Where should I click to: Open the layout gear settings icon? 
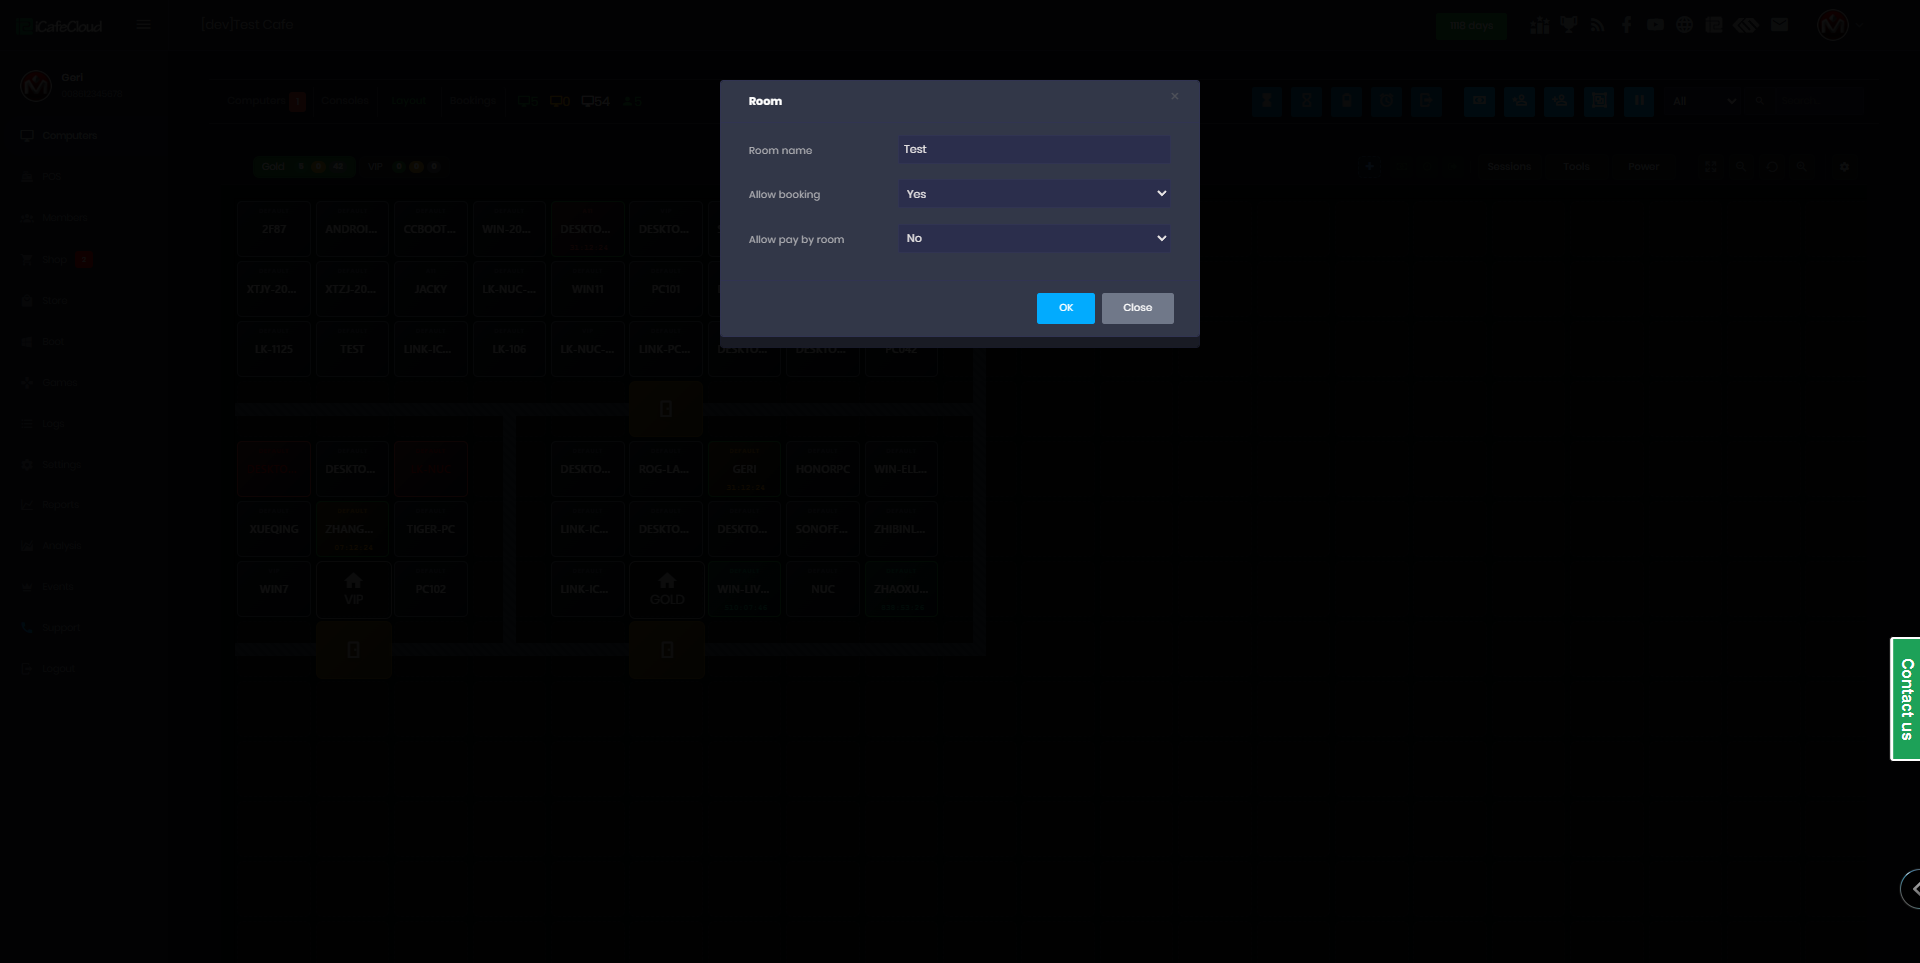pos(1844,167)
